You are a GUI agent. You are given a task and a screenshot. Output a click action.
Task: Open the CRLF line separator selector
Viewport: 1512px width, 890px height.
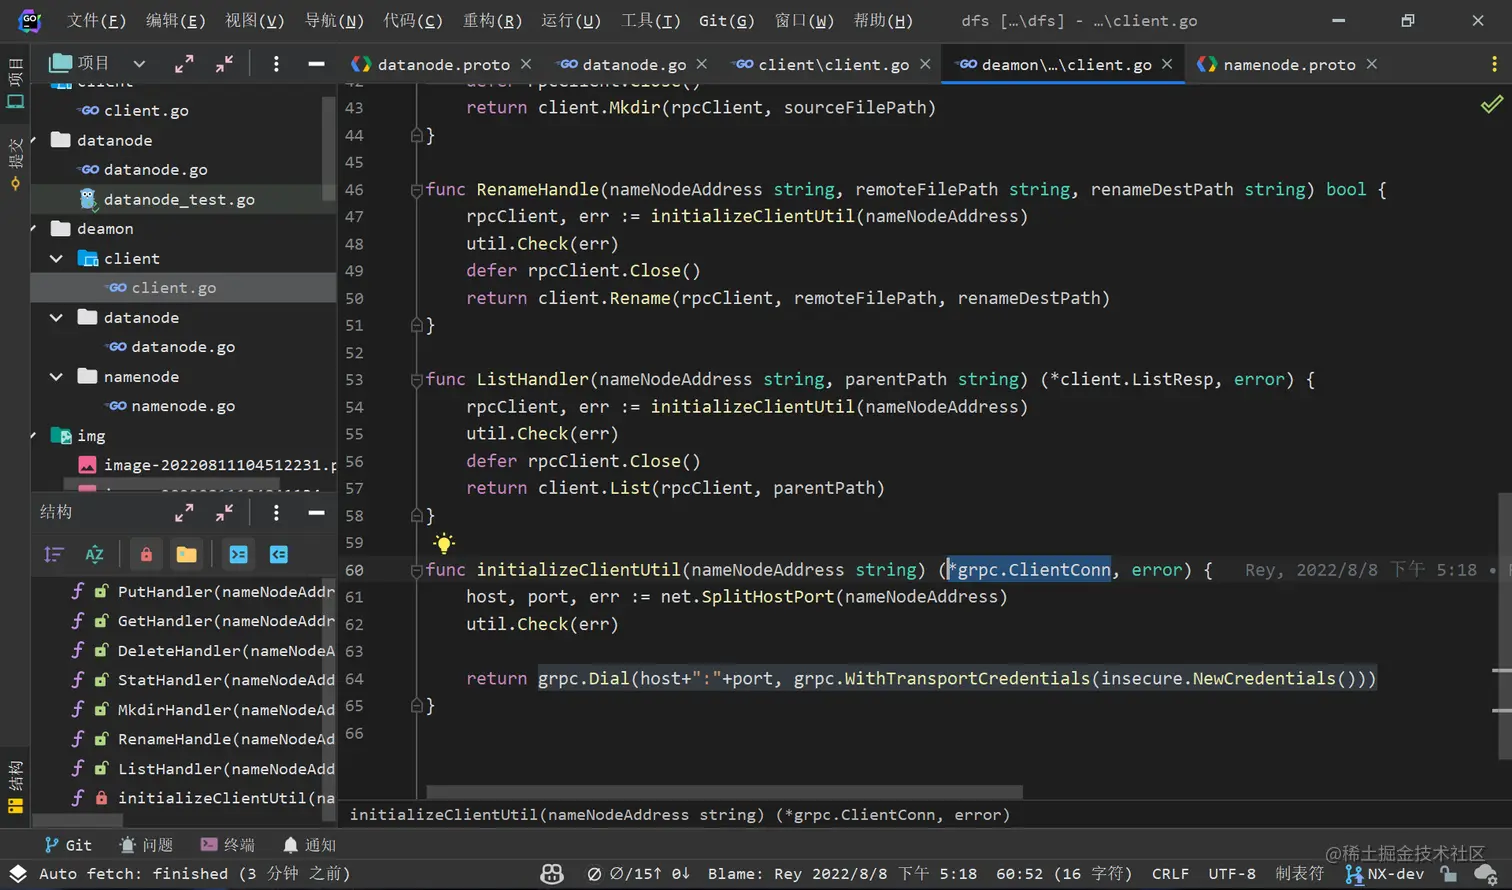(1170, 873)
